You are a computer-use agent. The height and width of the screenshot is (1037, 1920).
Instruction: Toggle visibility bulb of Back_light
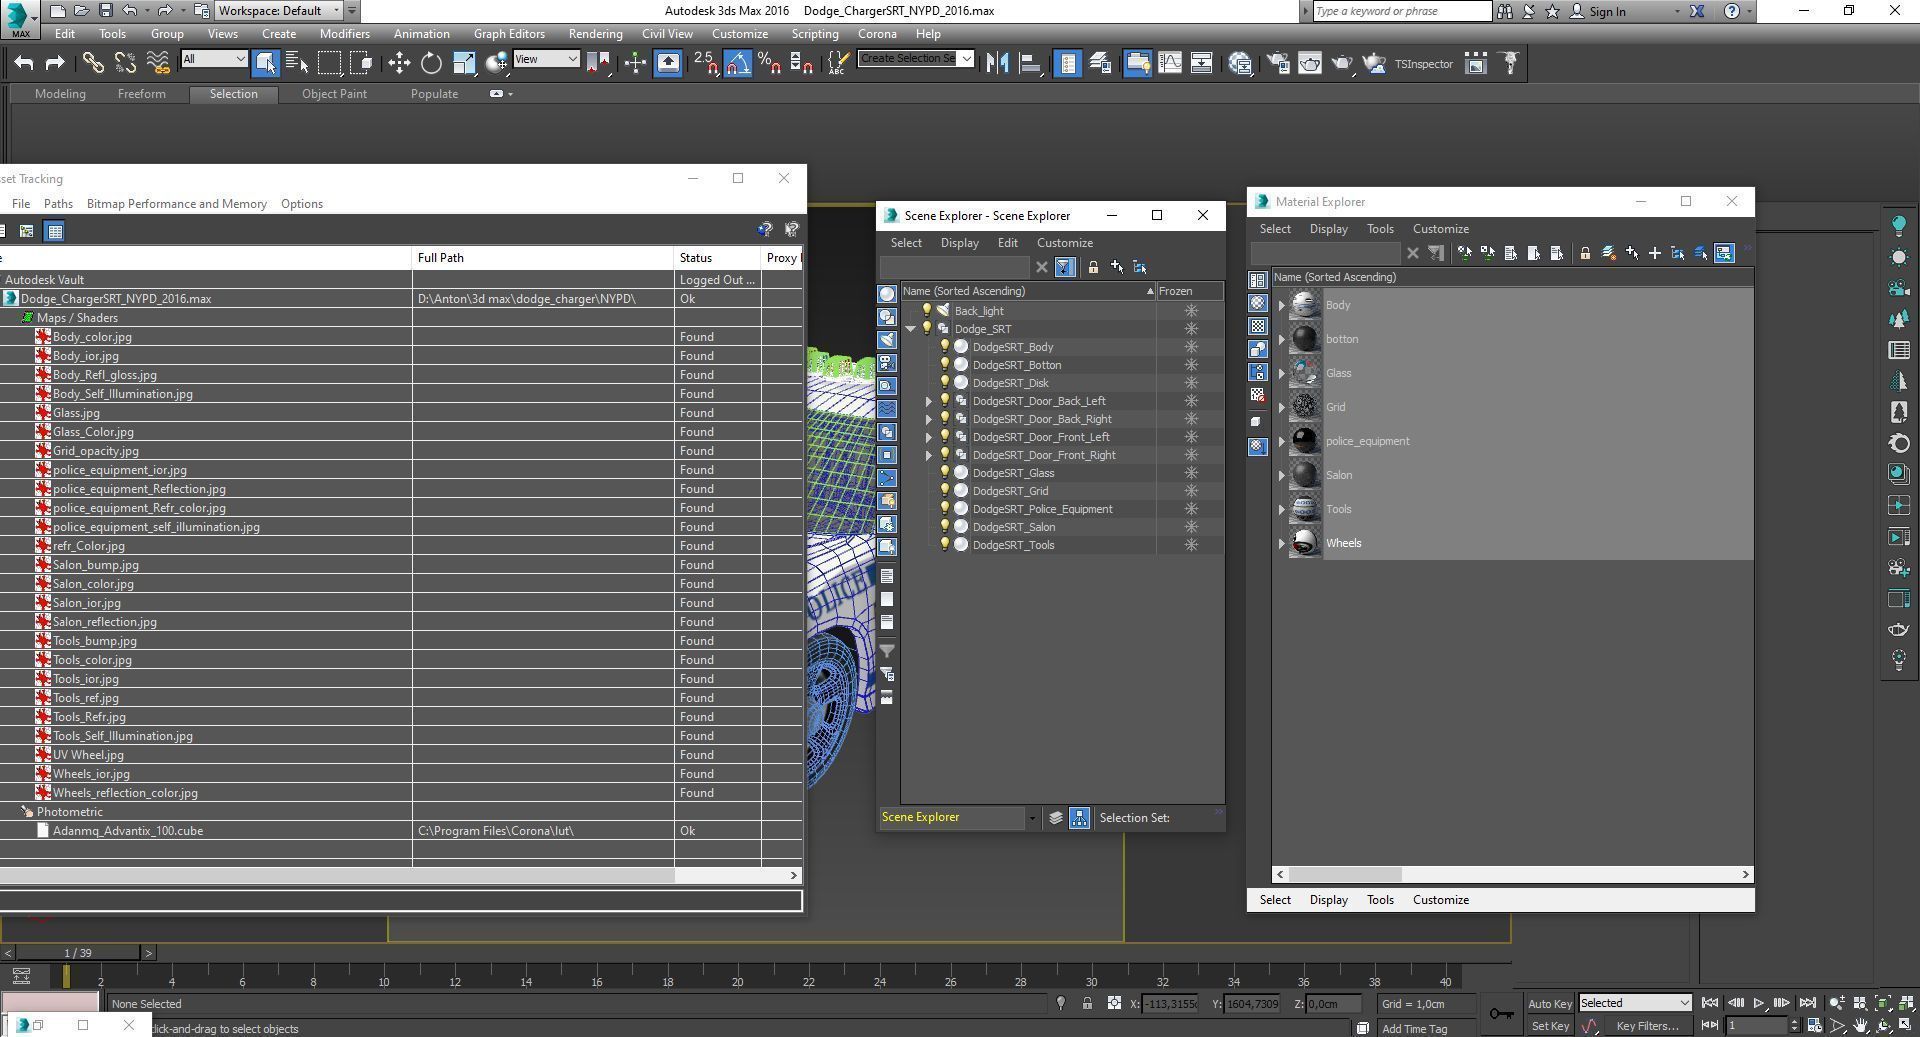click(x=926, y=311)
